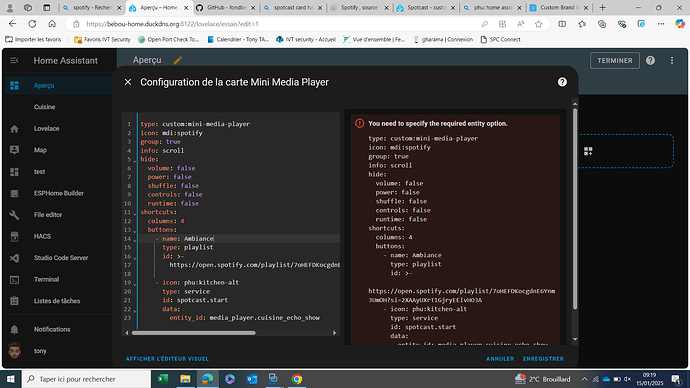This screenshot has height=388, width=690.
Task: Collapse the data: fold at line 22
Action: (135, 310)
